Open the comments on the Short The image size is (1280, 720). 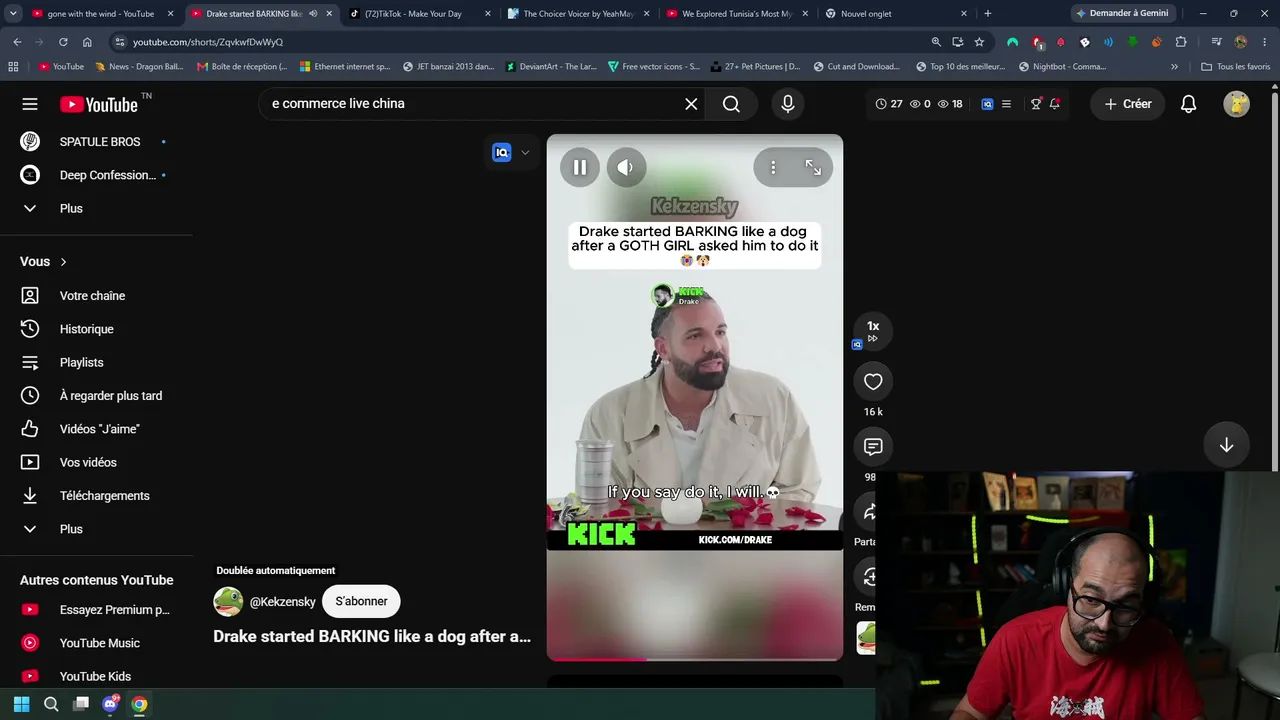[873, 446]
